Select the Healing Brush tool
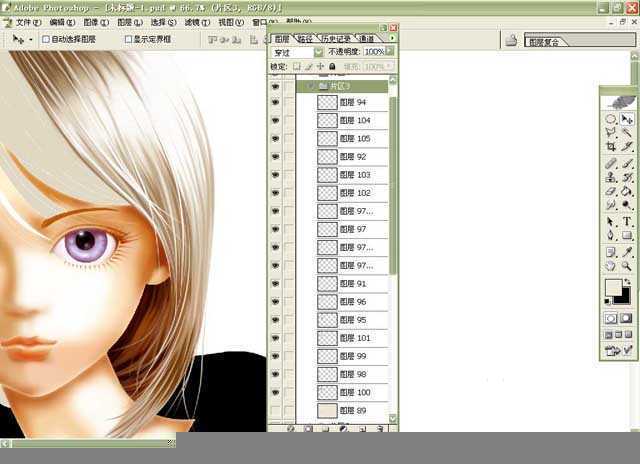Screen dimensions: 640x464 pyautogui.click(x=611, y=164)
